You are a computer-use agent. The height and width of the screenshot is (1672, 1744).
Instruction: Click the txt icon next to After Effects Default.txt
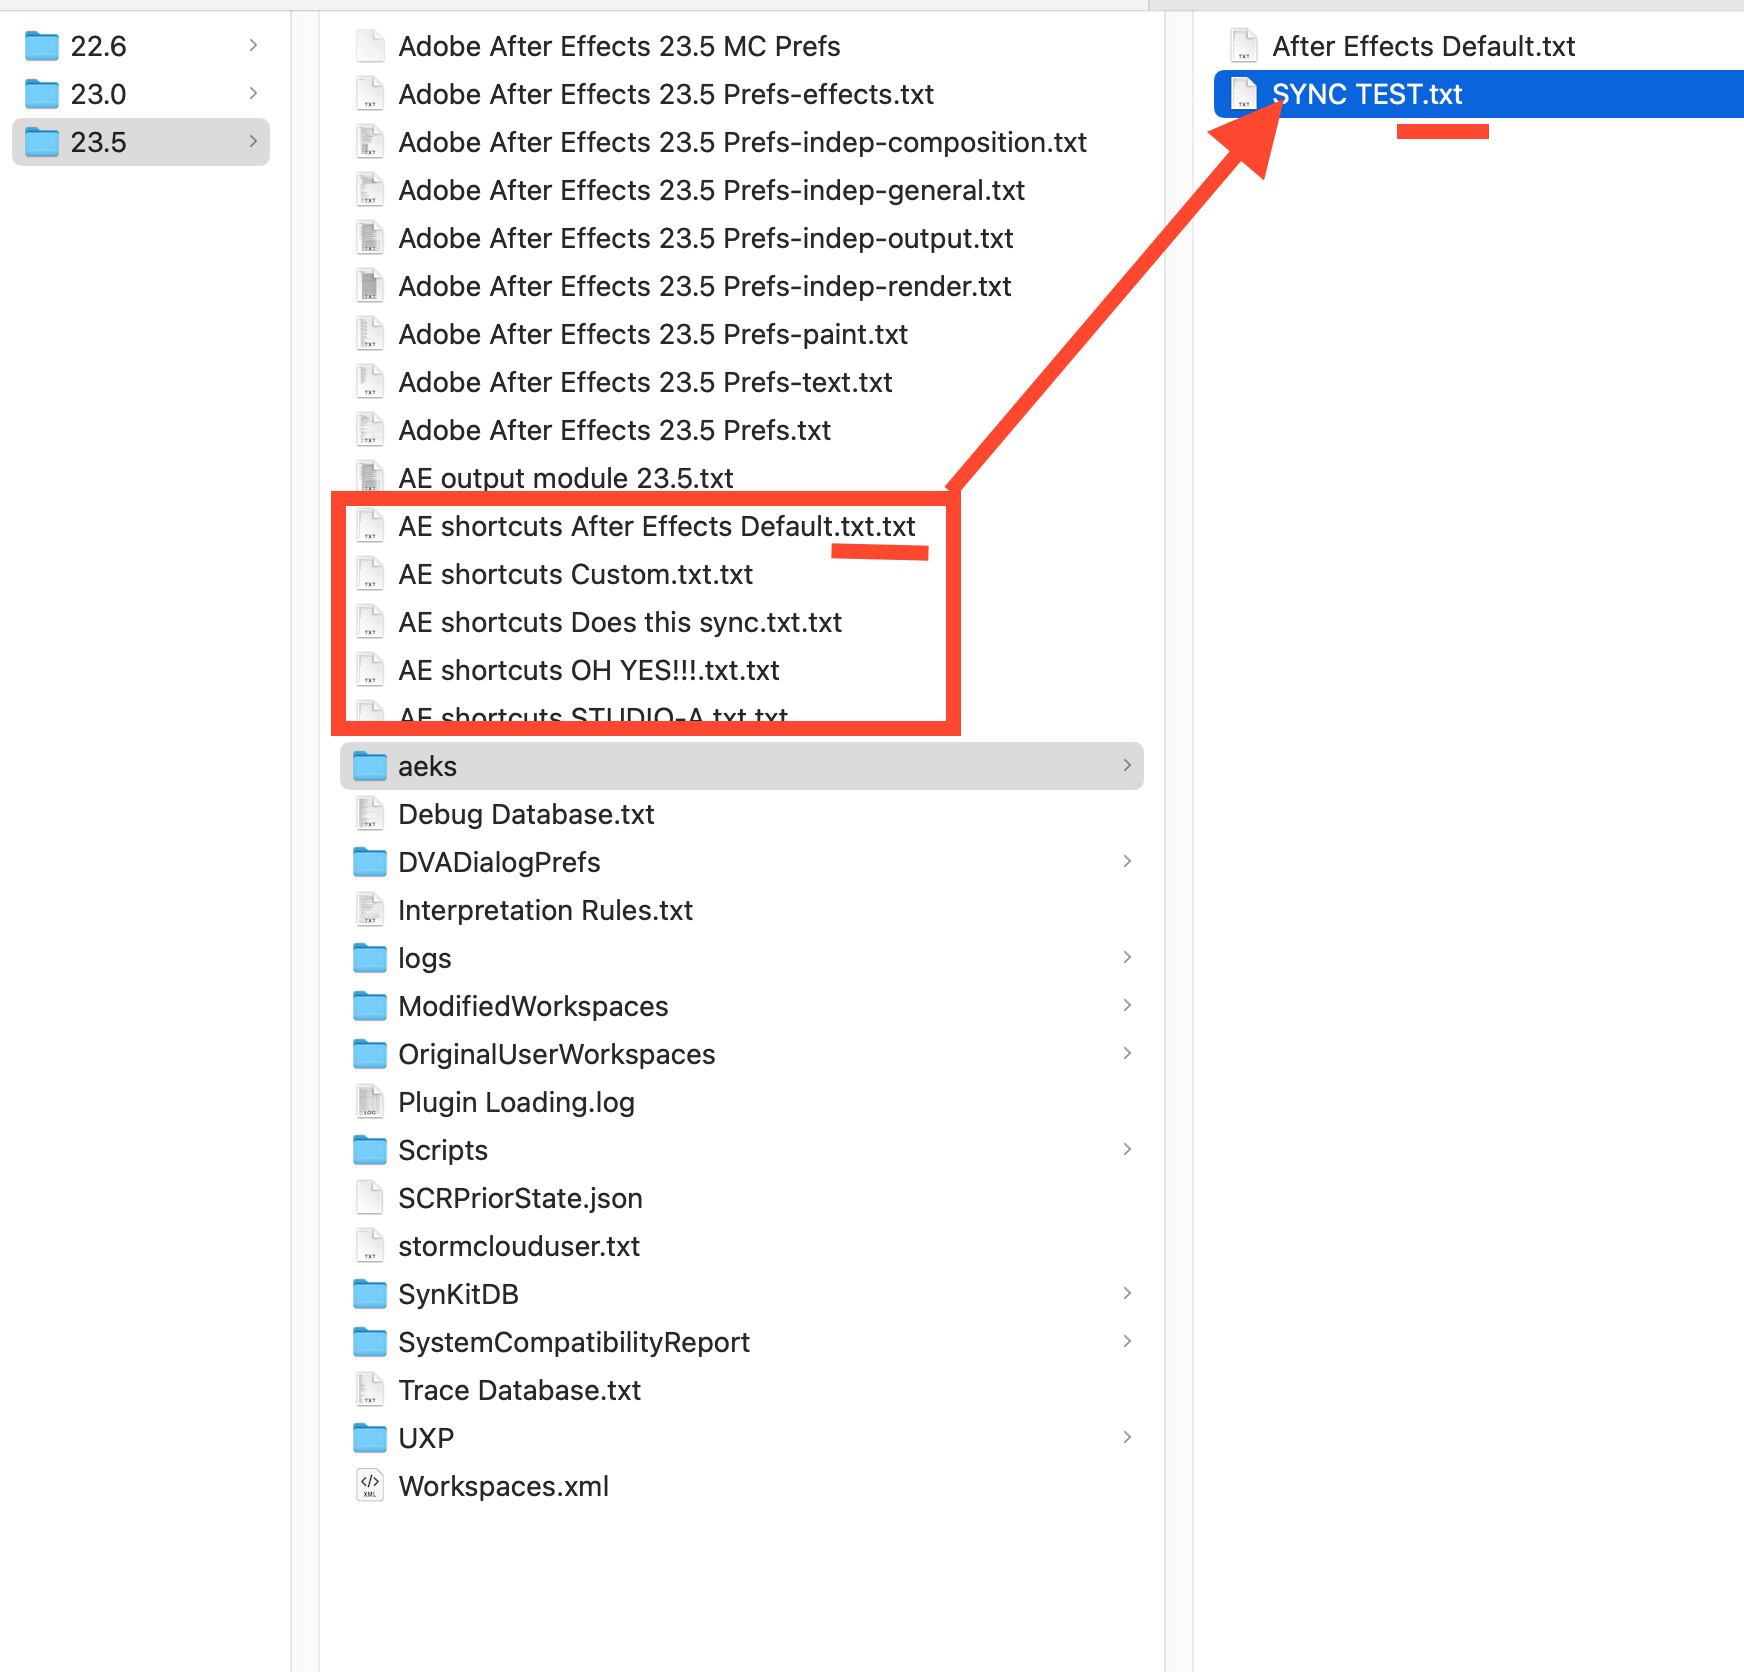click(x=1243, y=45)
